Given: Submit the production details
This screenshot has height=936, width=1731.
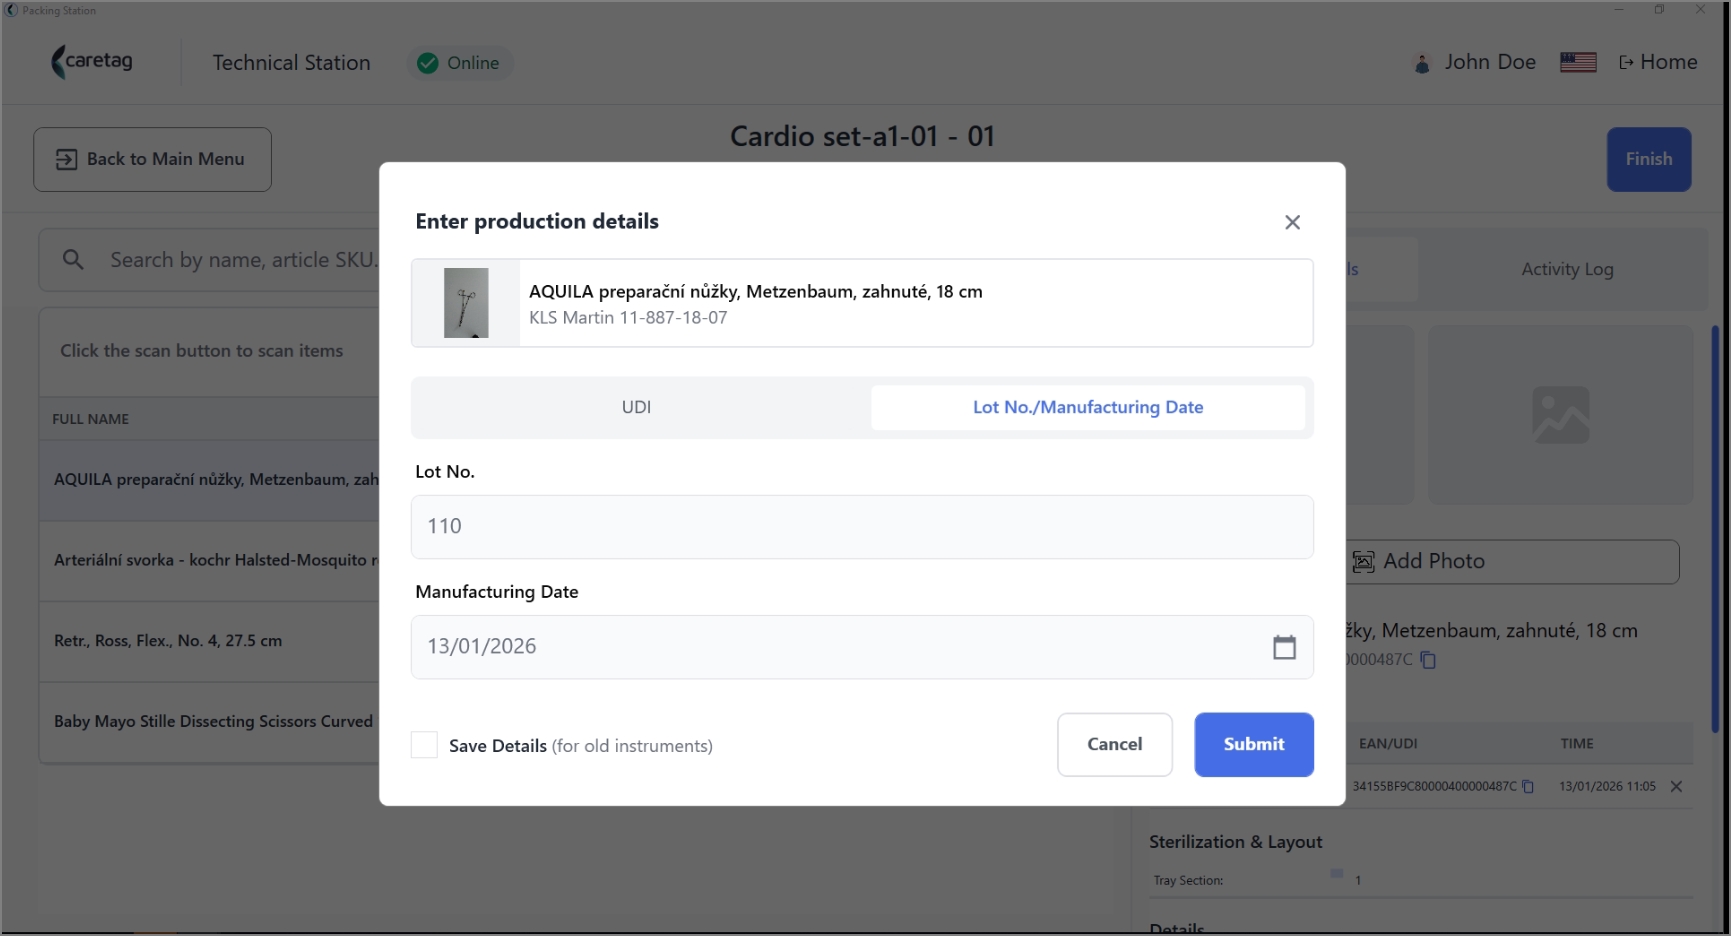Looking at the screenshot, I should point(1253,744).
